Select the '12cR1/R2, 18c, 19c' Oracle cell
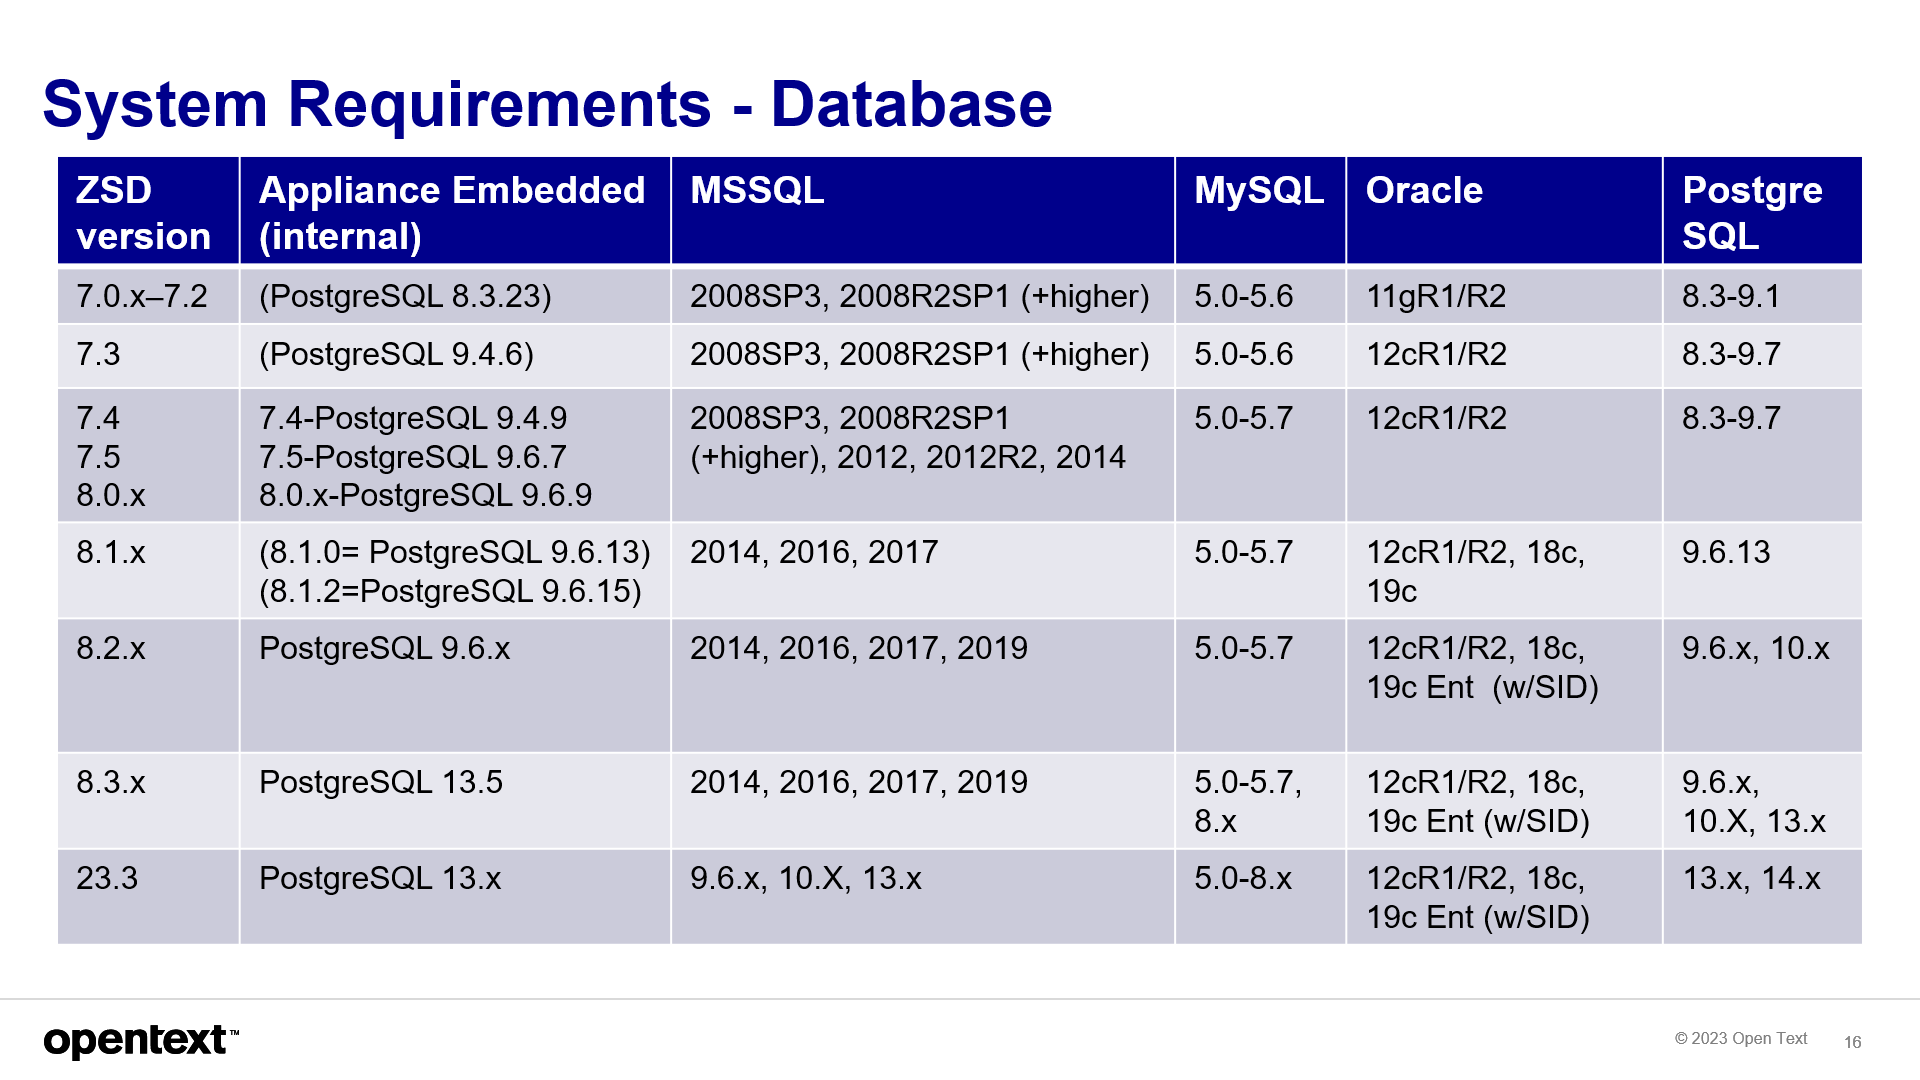Image resolution: width=1920 pixels, height=1080 pixels. [x=1504, y=570]
